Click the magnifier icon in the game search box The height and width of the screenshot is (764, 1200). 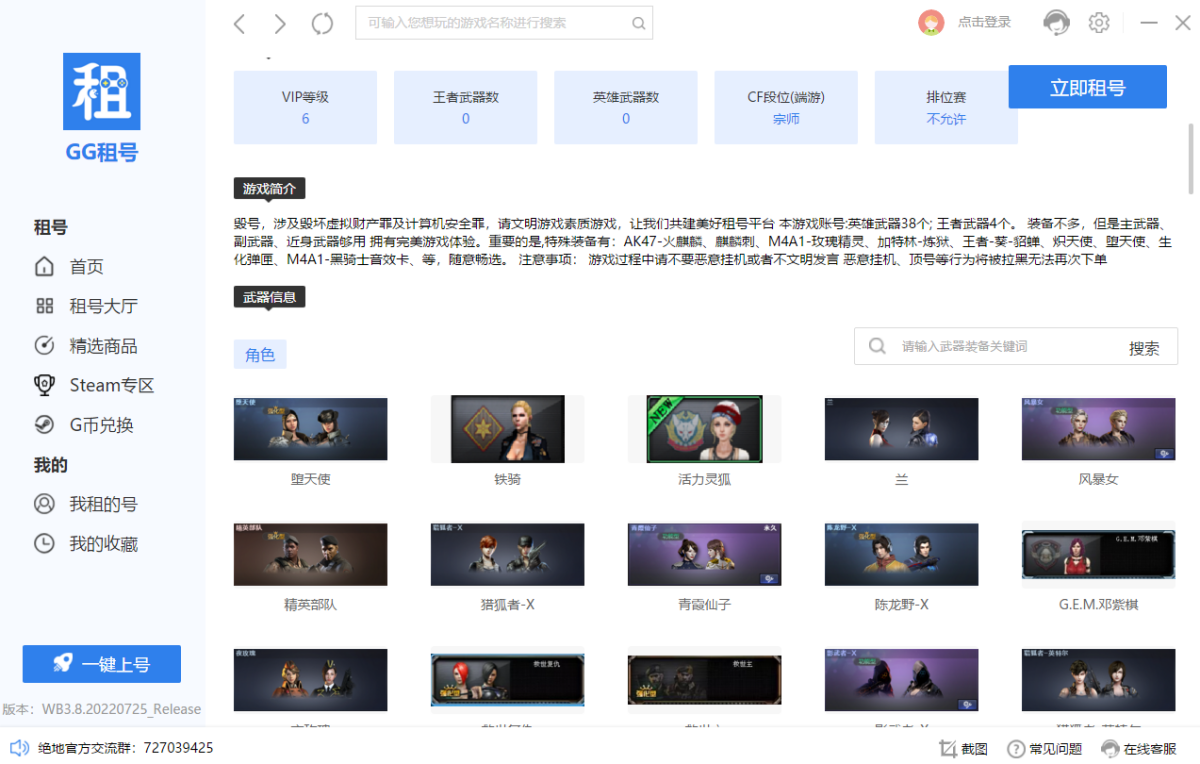point(638,23)
